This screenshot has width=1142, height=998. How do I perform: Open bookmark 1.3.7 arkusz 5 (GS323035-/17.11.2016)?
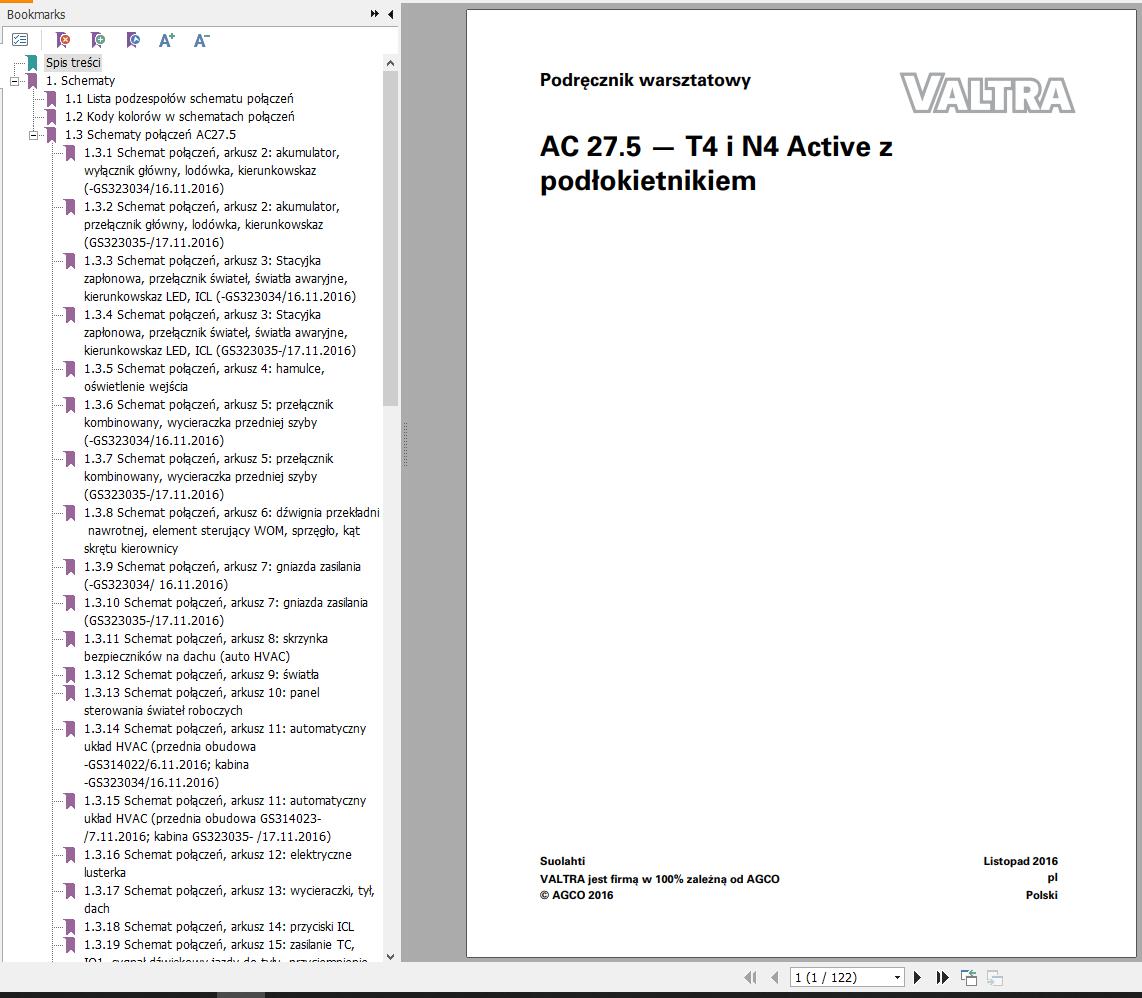[209, 476]
